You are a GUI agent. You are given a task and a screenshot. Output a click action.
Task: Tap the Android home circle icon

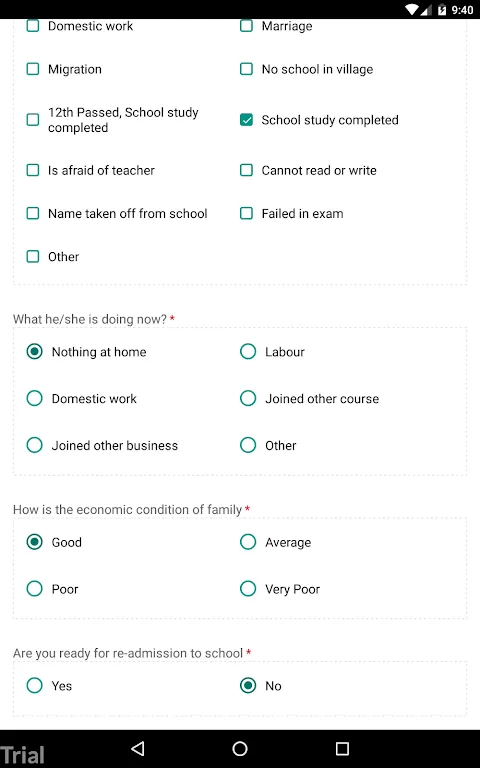tap(240, 748)
